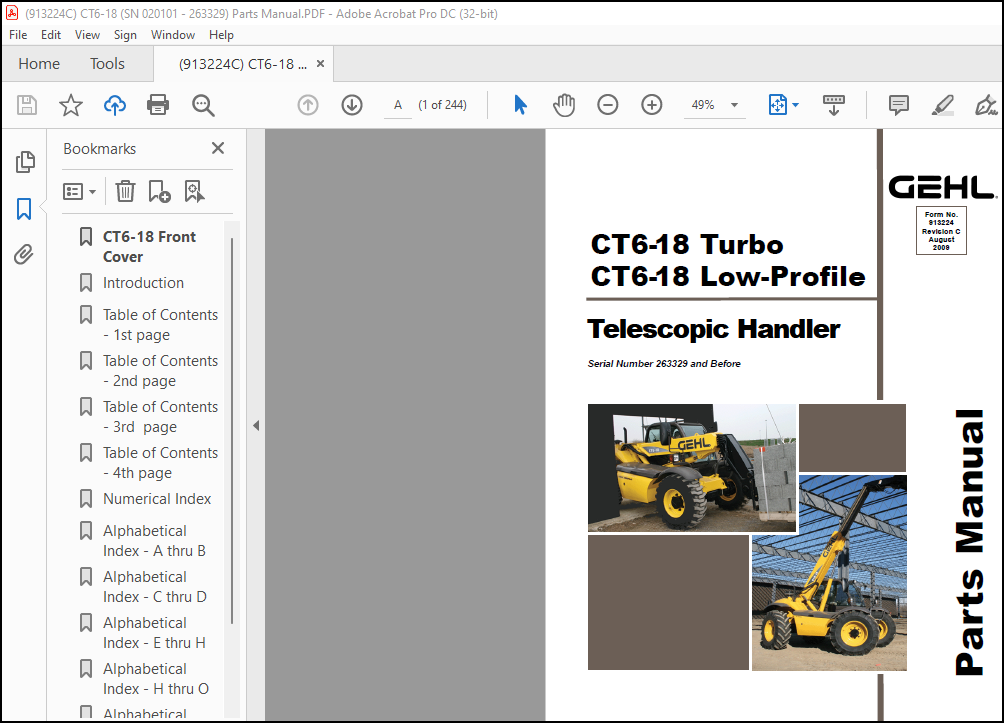Click the 'Telescopic Handler' heading
This screenshot has width=1004, height=723.
click(x=713, y=329)
